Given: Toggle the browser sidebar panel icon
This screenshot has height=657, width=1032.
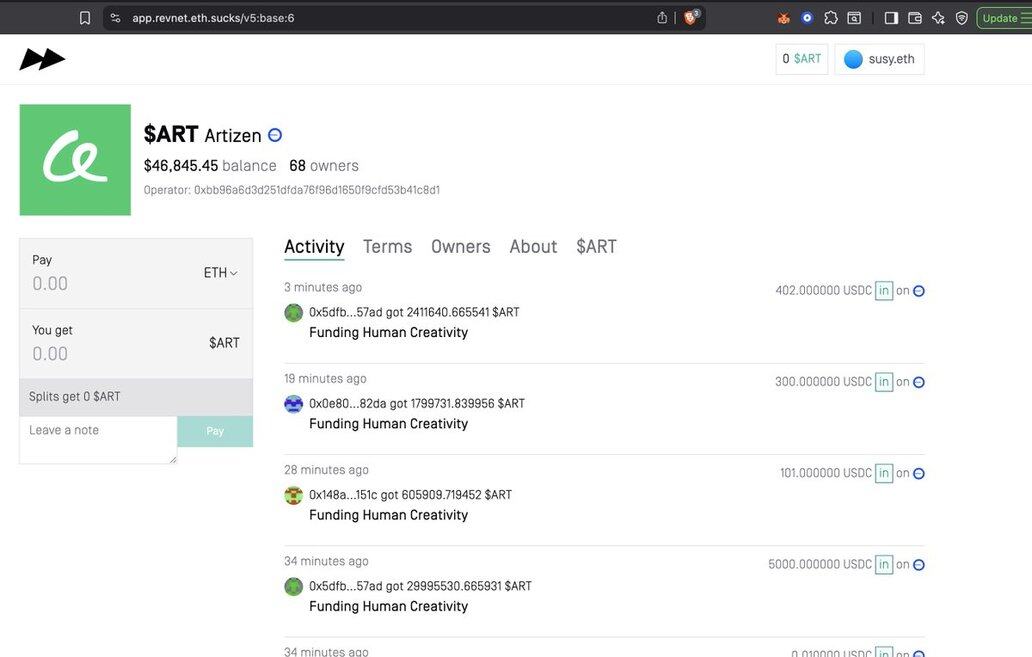Looking at the screenshot, I should click(x=891, y=18).
